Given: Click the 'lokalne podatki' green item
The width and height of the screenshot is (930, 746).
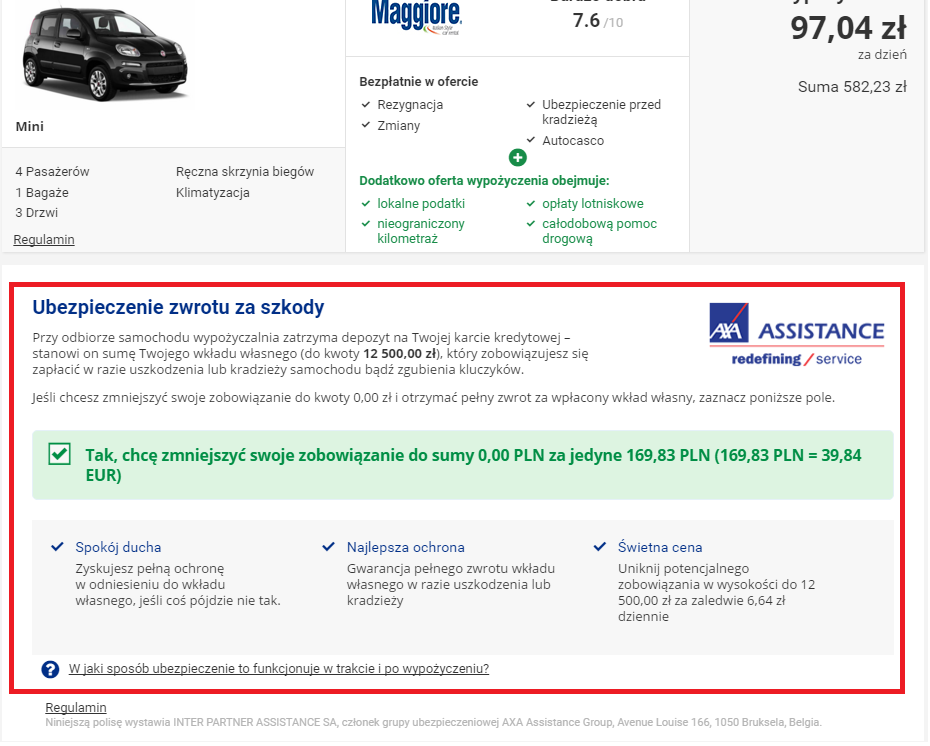Looking at the screenshot, I should pyautogui.click(x=421, y=204).
